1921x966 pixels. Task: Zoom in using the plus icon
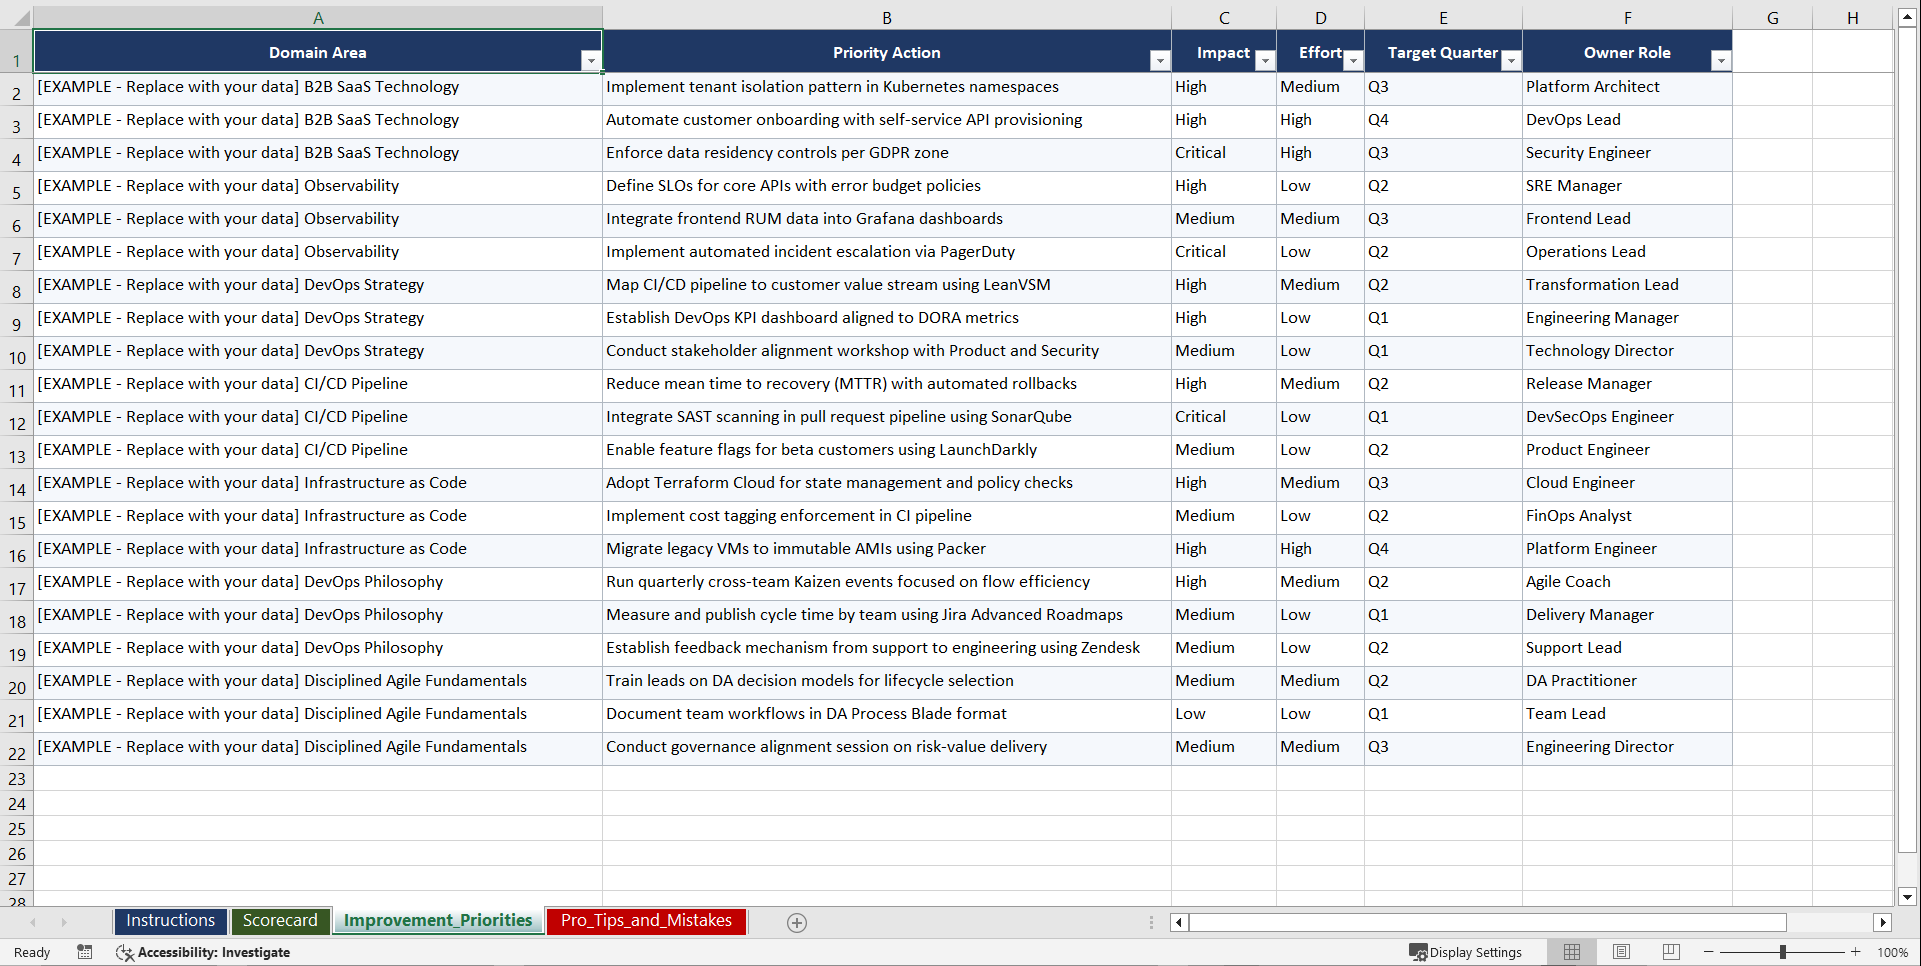pos(1855,952)
